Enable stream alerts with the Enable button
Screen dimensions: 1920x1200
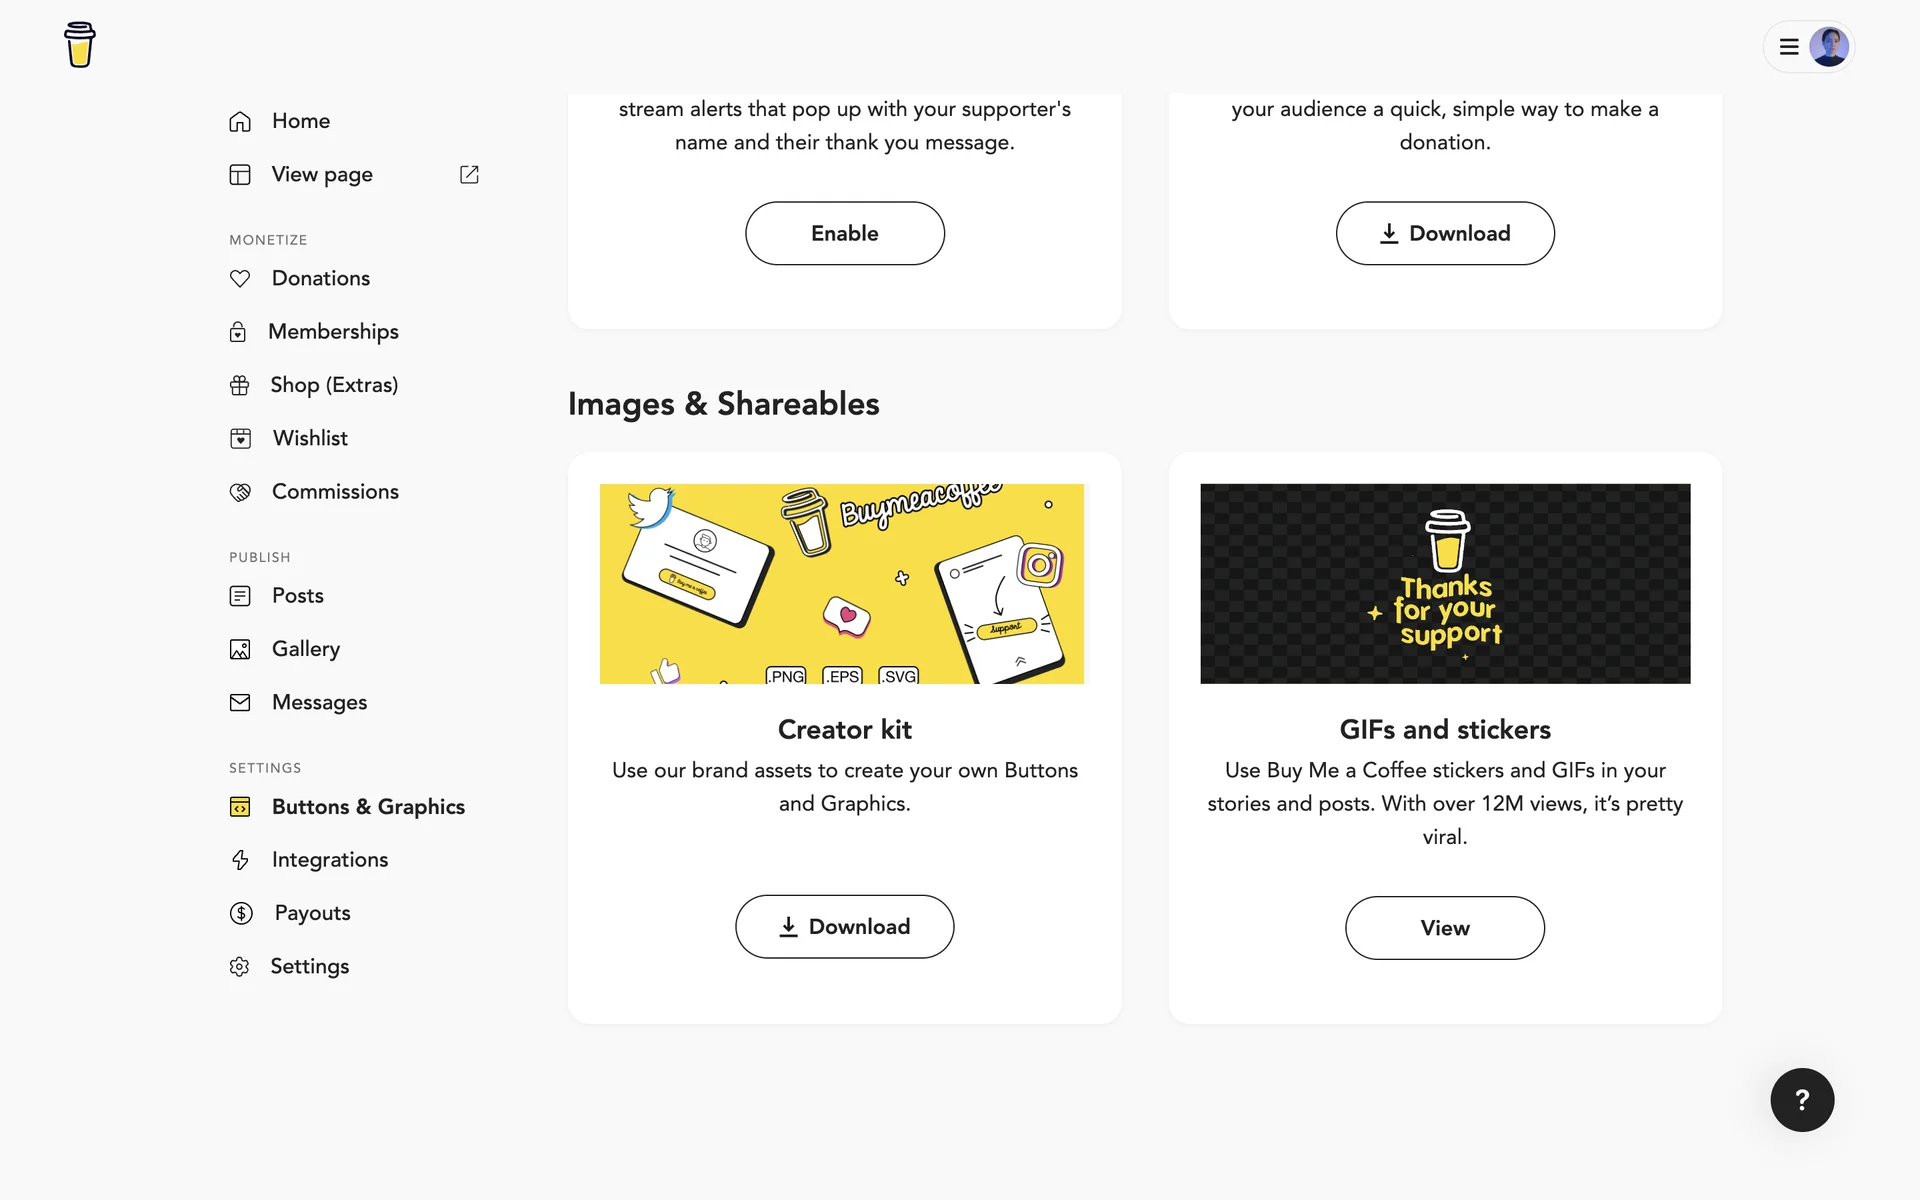(x=845, y=233)
